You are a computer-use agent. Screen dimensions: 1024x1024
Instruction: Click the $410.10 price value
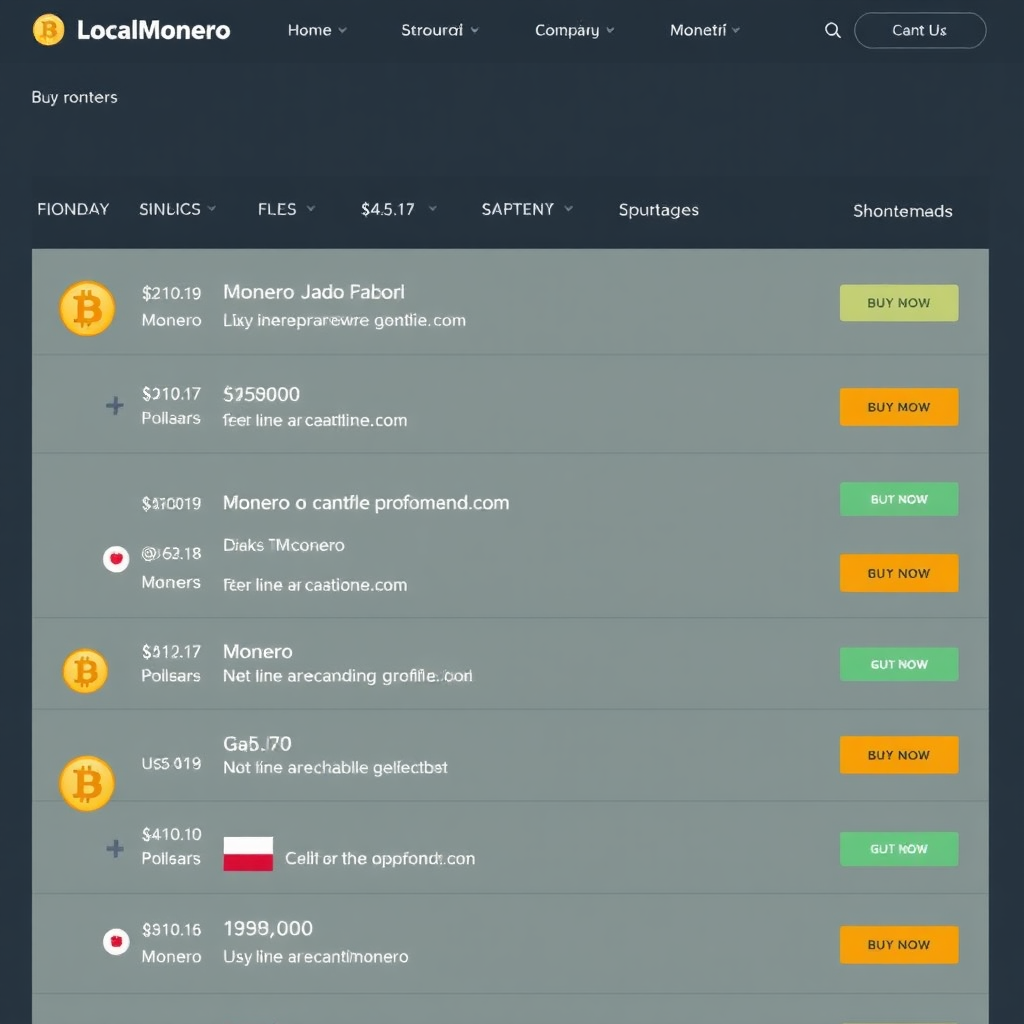point(171,834)
